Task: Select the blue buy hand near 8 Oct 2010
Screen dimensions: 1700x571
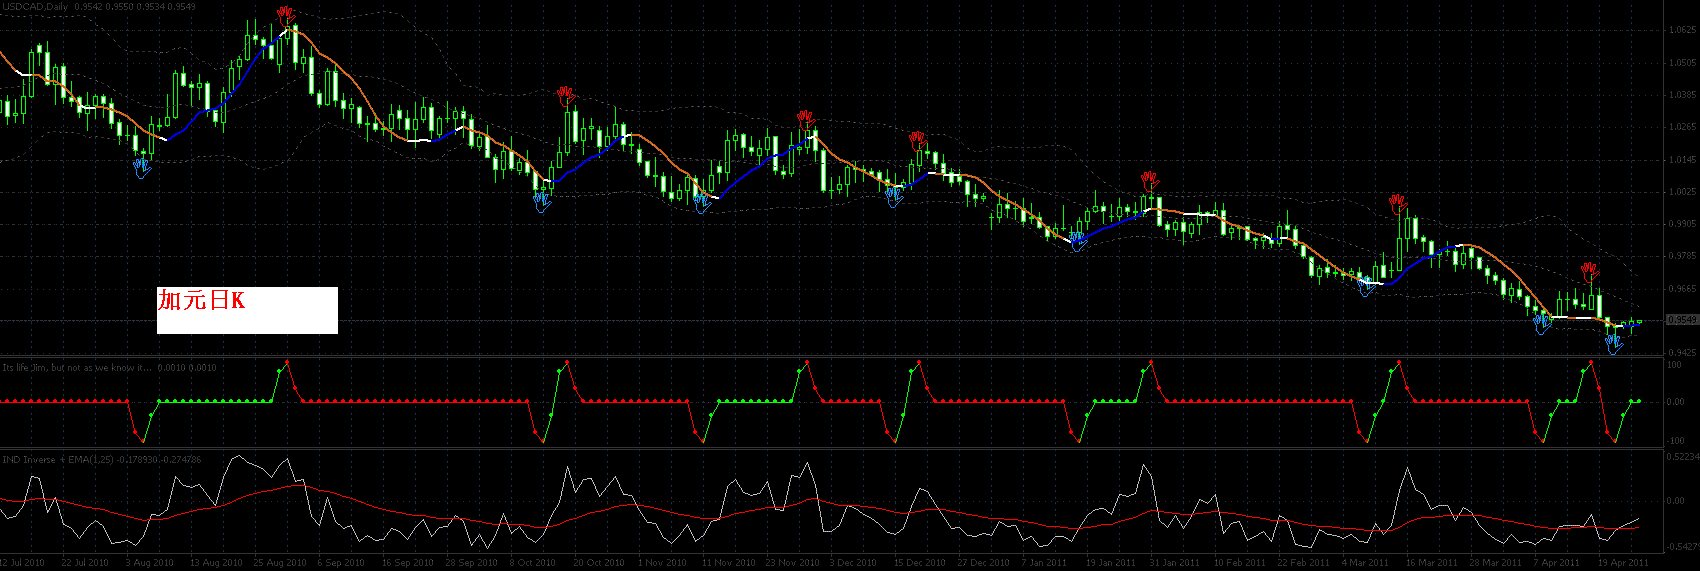Action: (542, 201)
